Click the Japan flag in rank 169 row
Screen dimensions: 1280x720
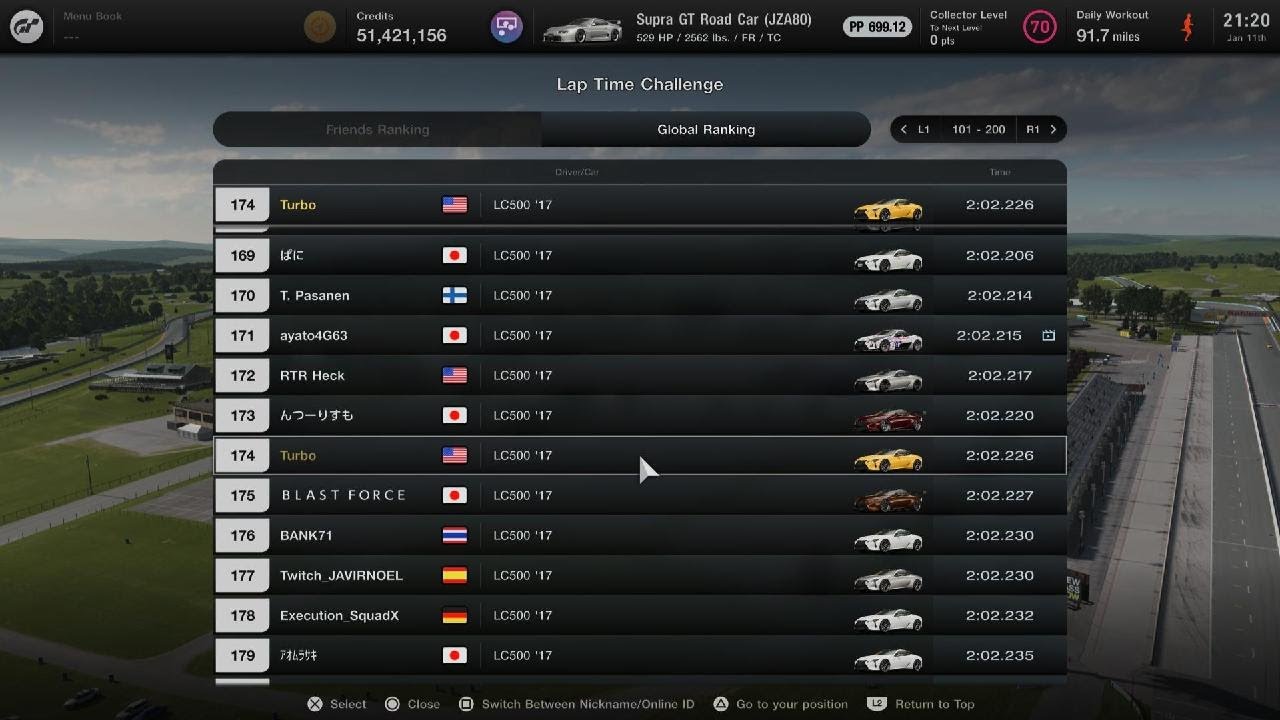[x=454, y=255]
